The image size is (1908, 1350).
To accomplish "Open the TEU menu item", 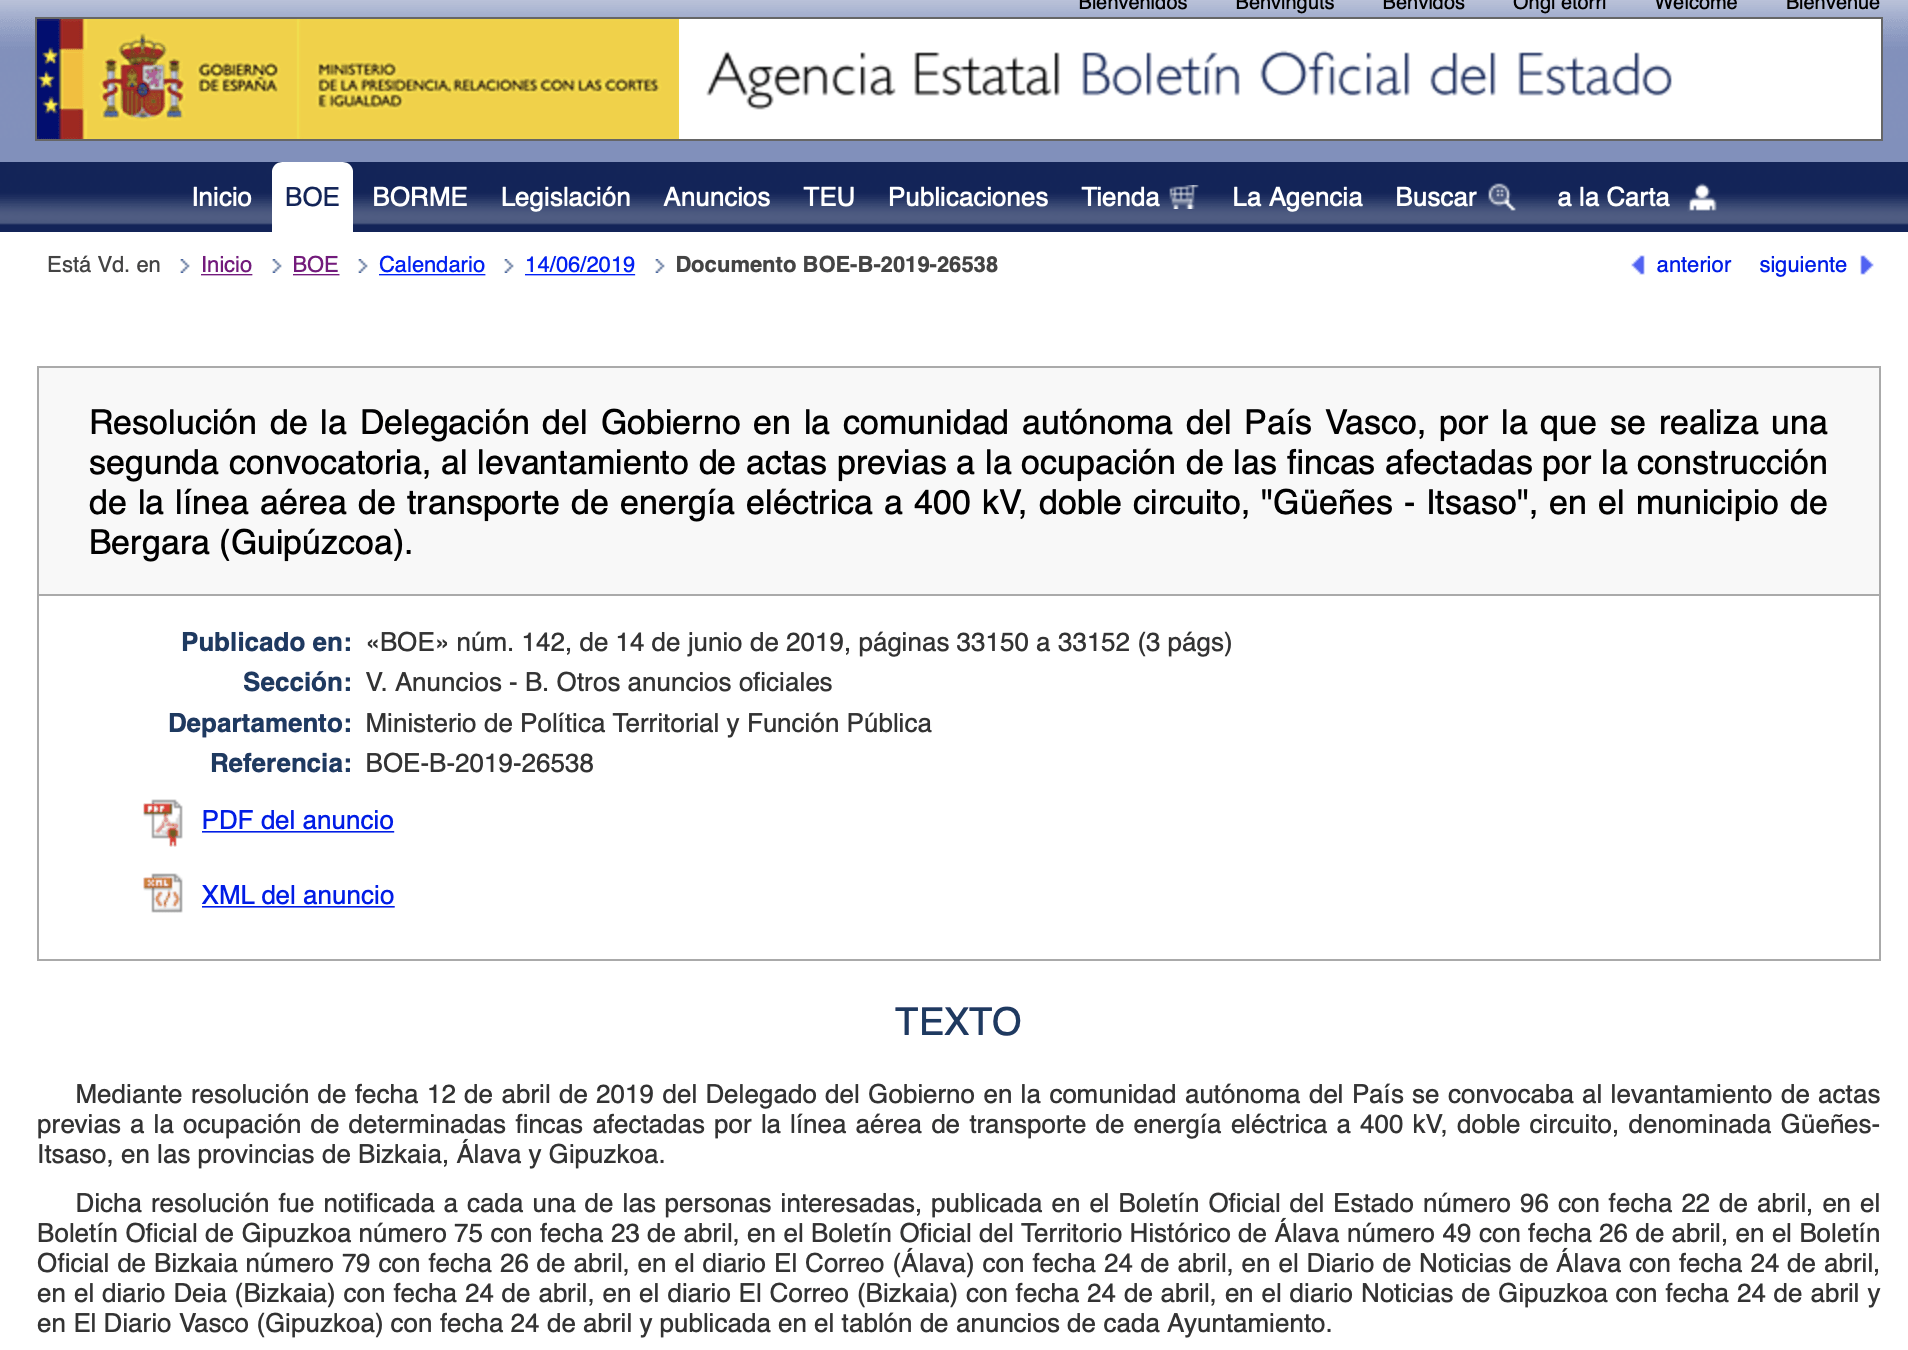I will pyautogui.click(x=828, y=197).
